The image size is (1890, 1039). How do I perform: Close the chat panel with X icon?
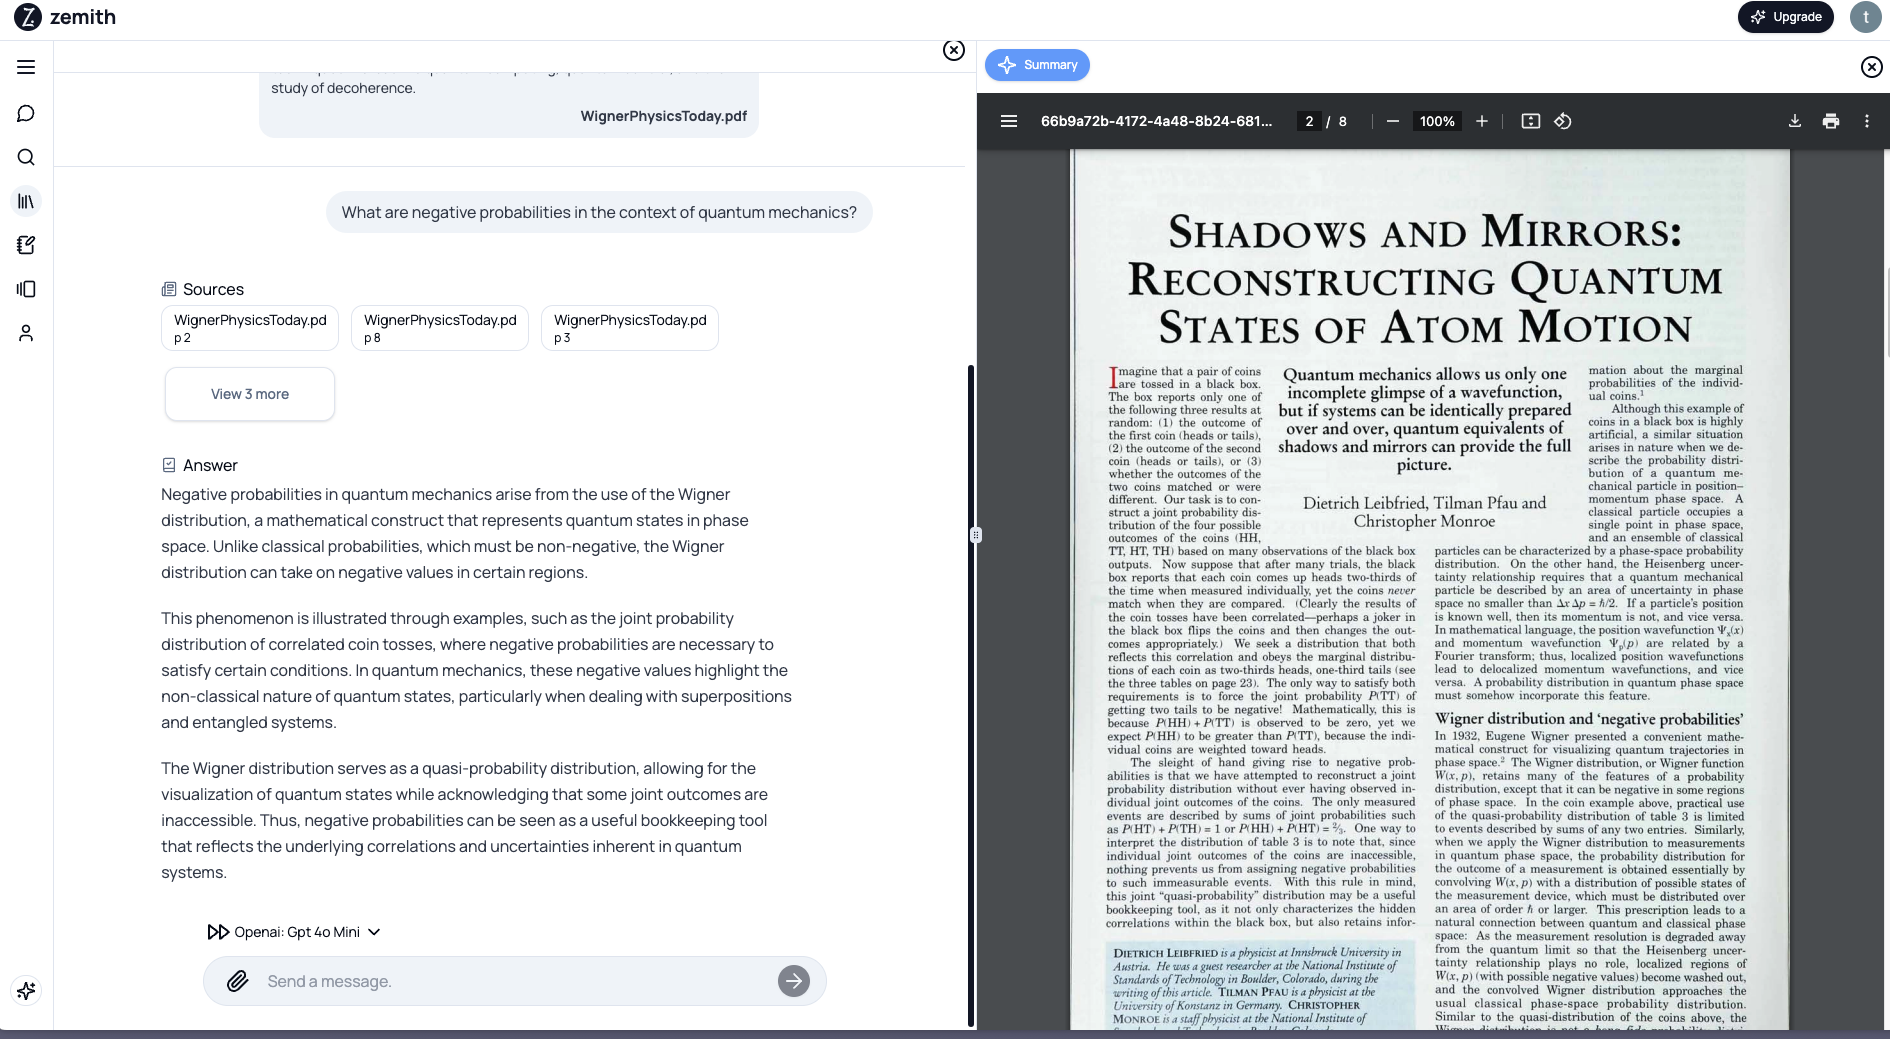pyautogui.click(x=954, y=51)
